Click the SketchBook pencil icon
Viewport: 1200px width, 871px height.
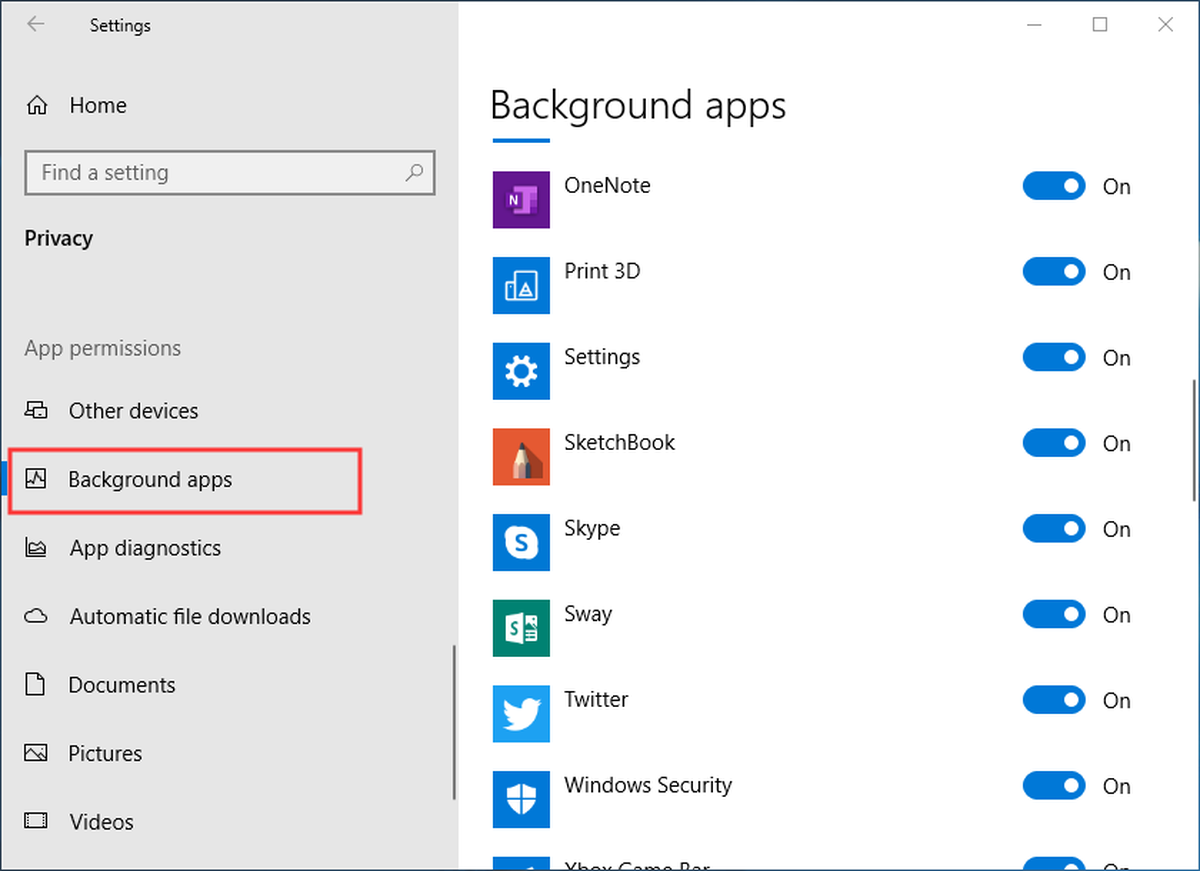tap(521, 457)
